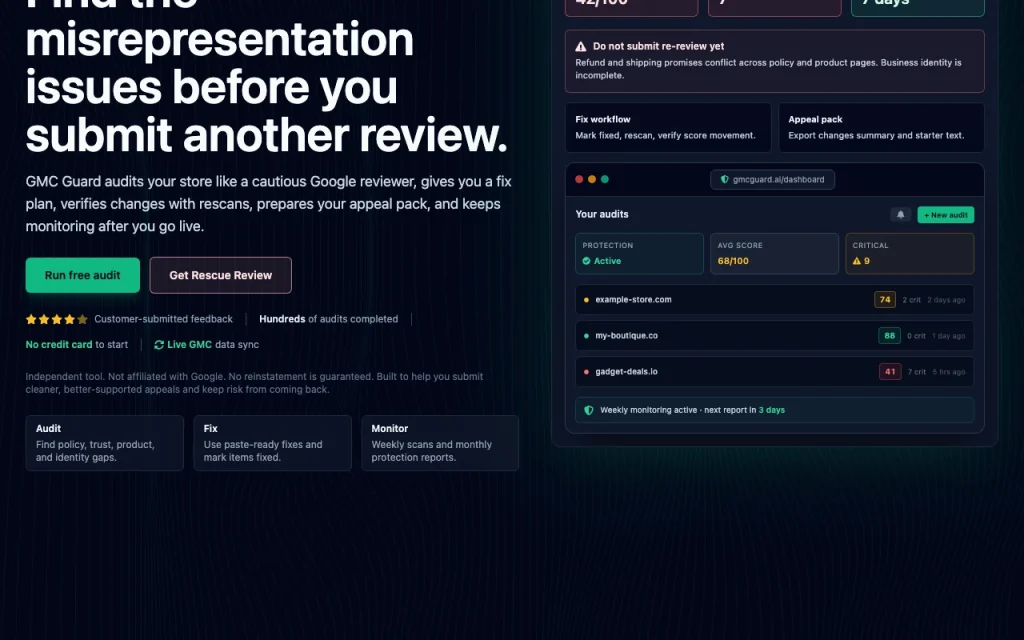The image size is (1024, 640).
Task: Open the Appeal pack card
Action: click(881, 127)
